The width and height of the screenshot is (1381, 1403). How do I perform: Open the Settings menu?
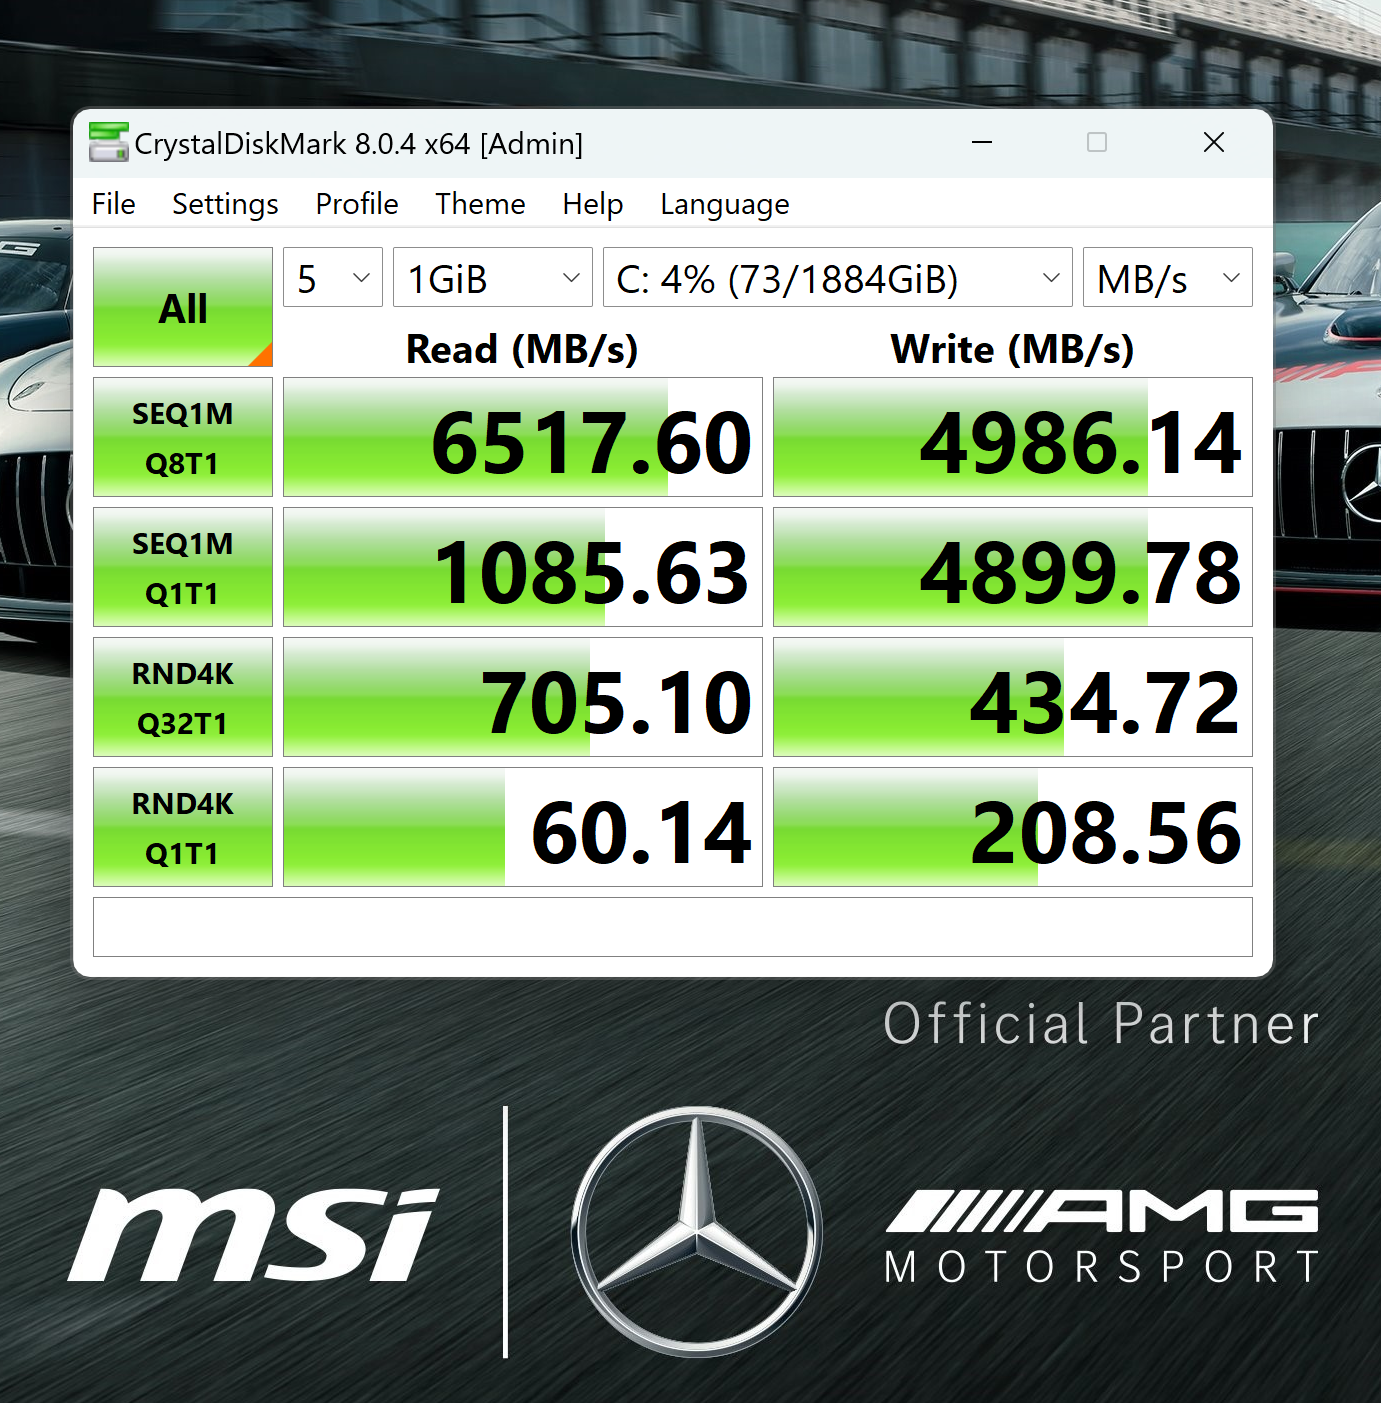225,204
